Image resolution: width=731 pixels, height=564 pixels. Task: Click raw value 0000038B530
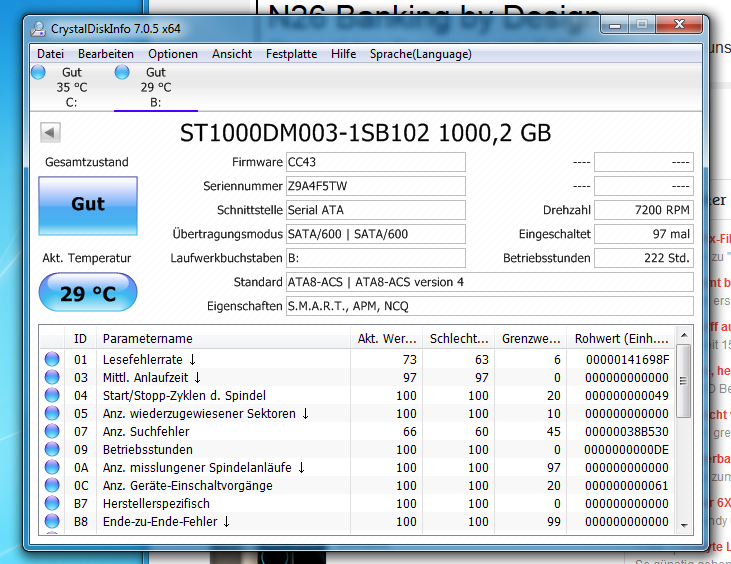tap(627, 432)
